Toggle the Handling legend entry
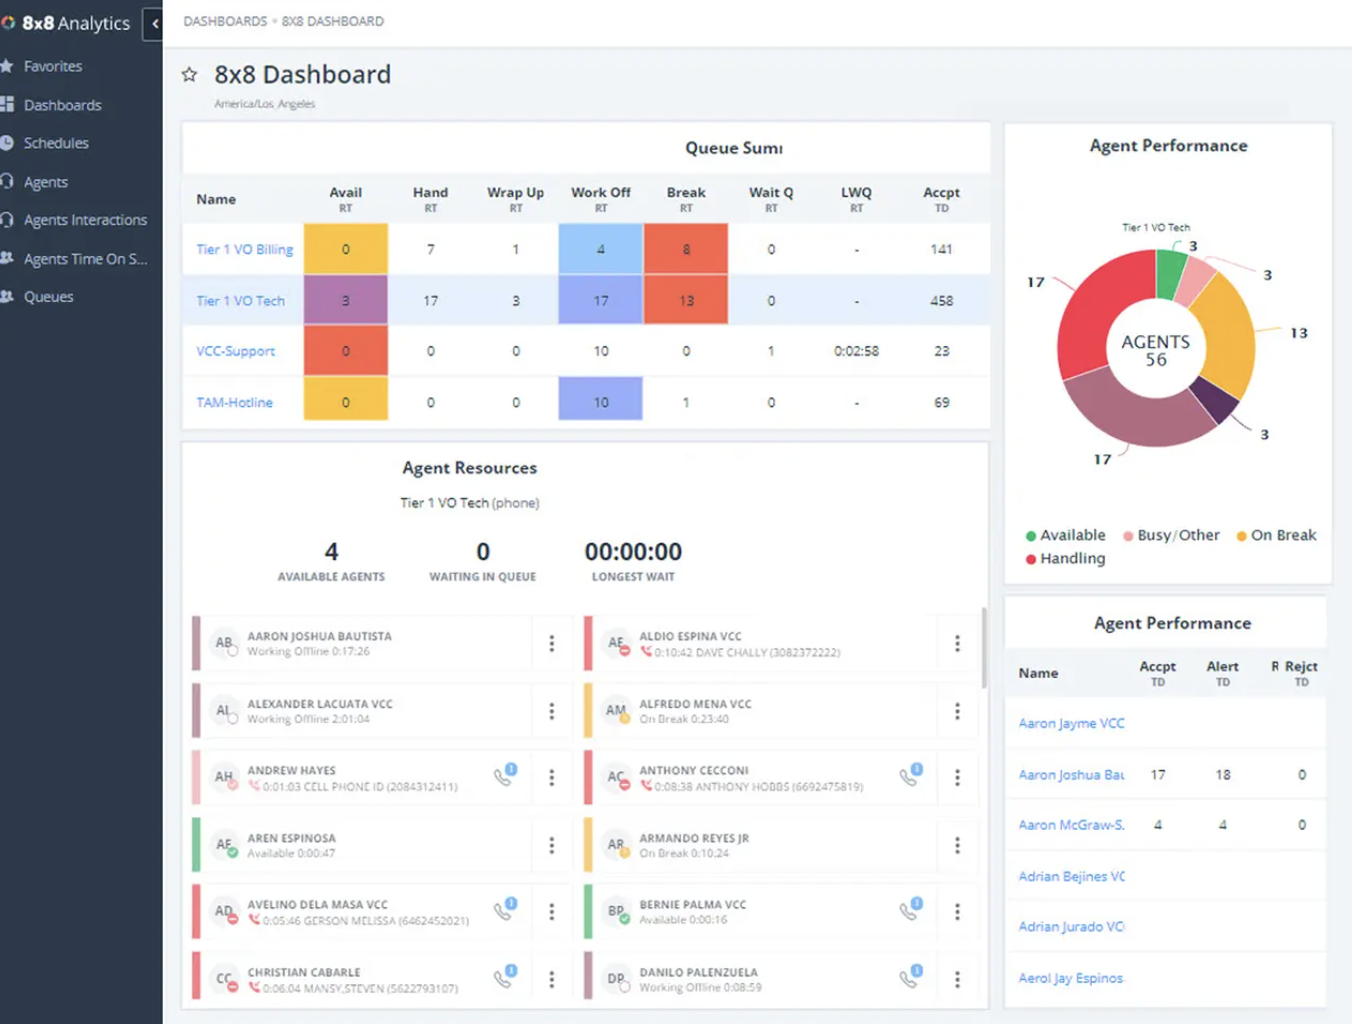The width and height of the screenshot is (1352, 1024). (1065, 558)
